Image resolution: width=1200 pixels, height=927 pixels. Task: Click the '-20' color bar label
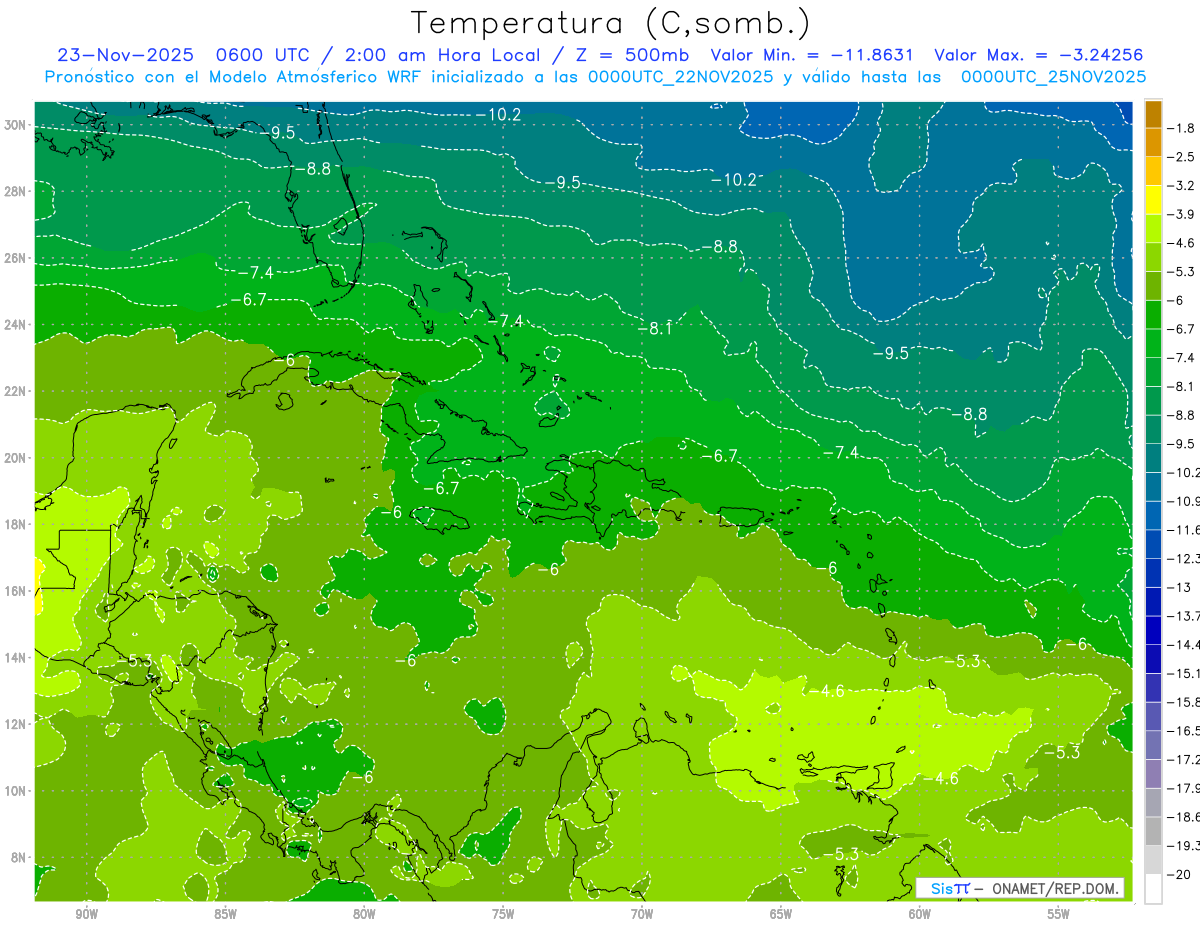[1178, 875]
